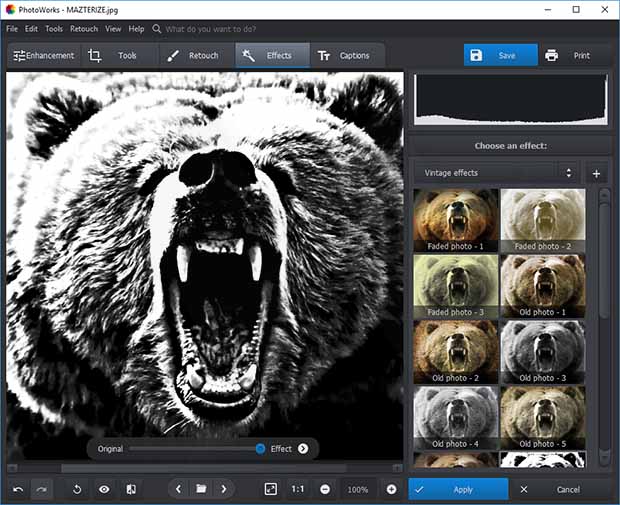The height and width of the screenshot is (505, 620).
Task: Click the zoom in plus icon
Action: tap(391, 490)
